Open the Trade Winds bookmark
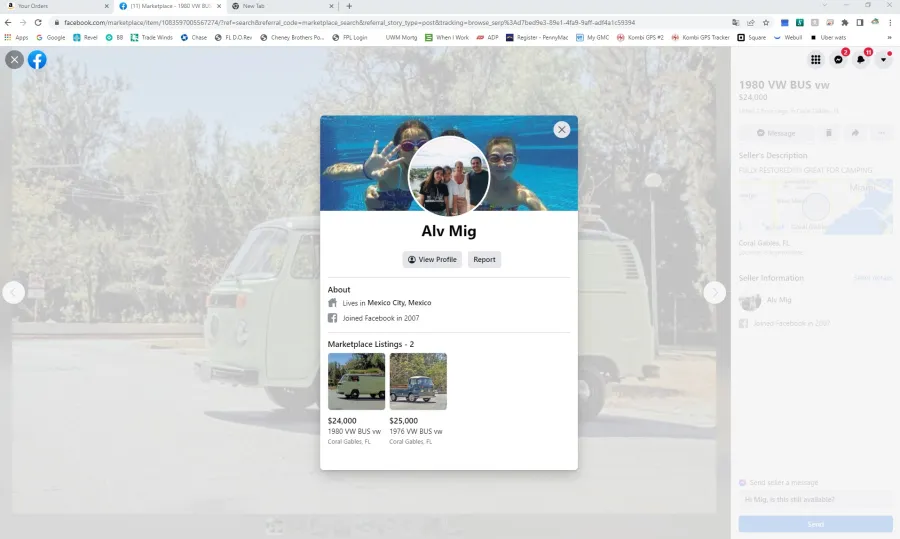This screenshot has width=900, height=539. point(152,37)
